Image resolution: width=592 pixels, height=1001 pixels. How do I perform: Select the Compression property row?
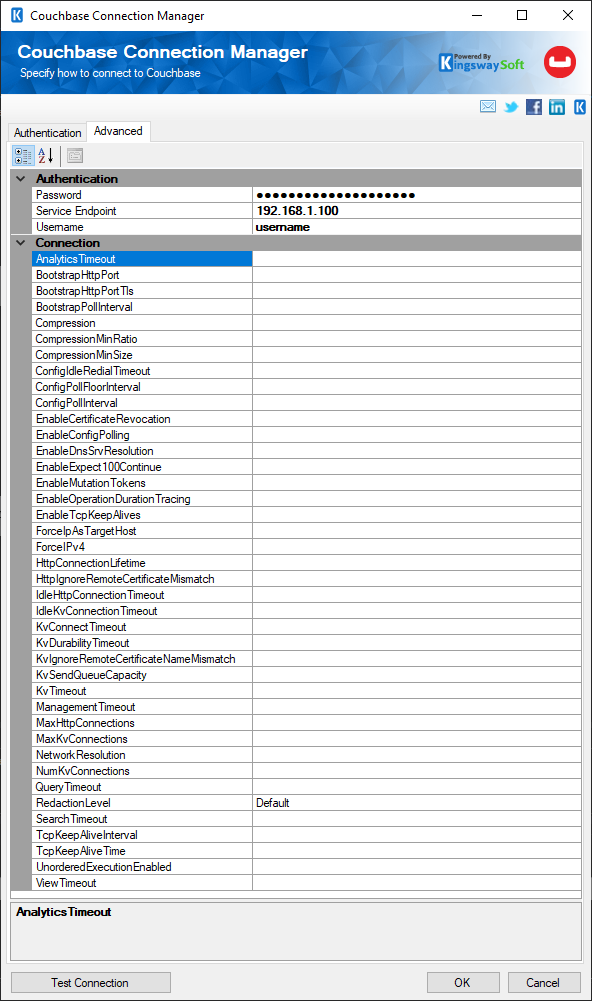142,322
